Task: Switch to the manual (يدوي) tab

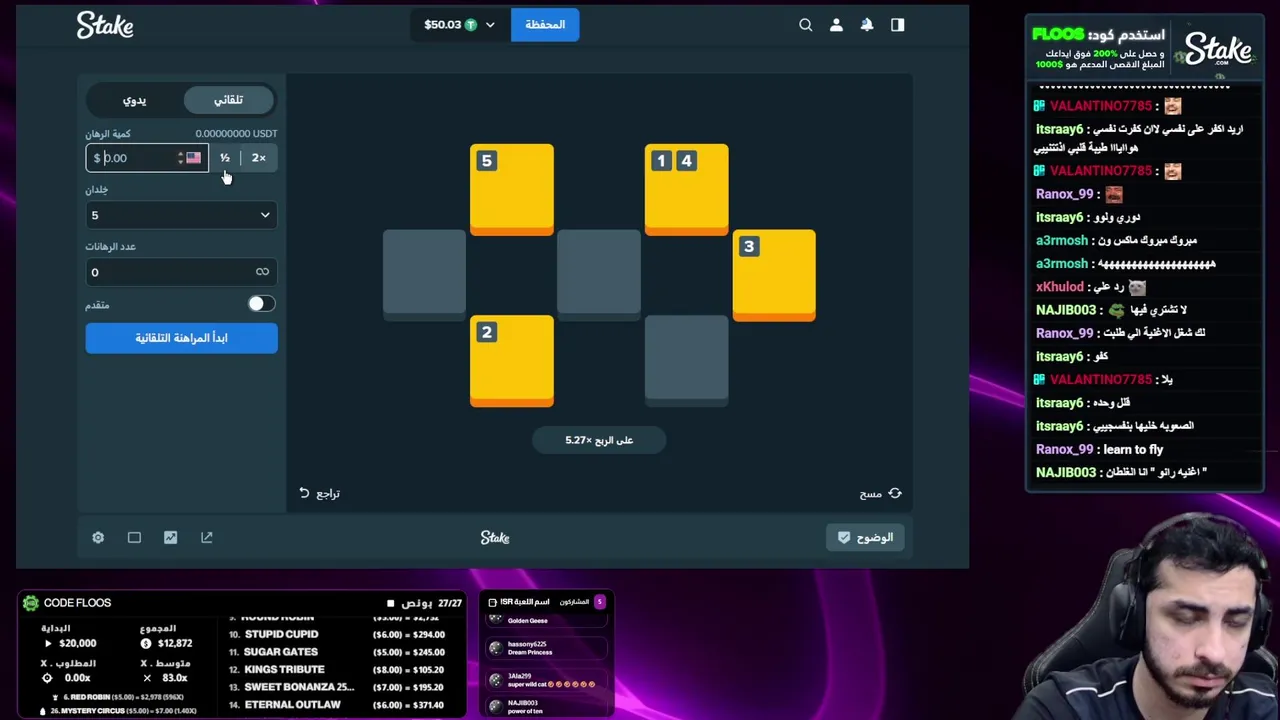Action: tap(134, 100)
